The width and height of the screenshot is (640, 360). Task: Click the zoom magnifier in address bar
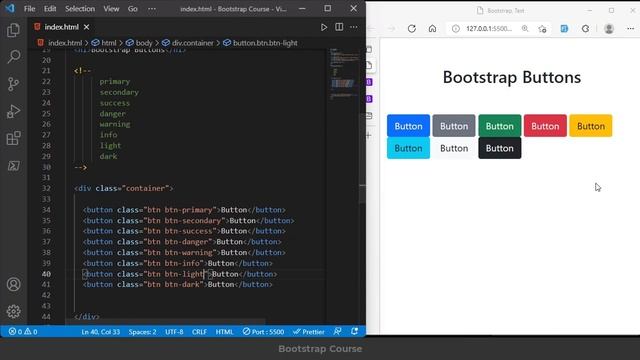pos(525,29)
